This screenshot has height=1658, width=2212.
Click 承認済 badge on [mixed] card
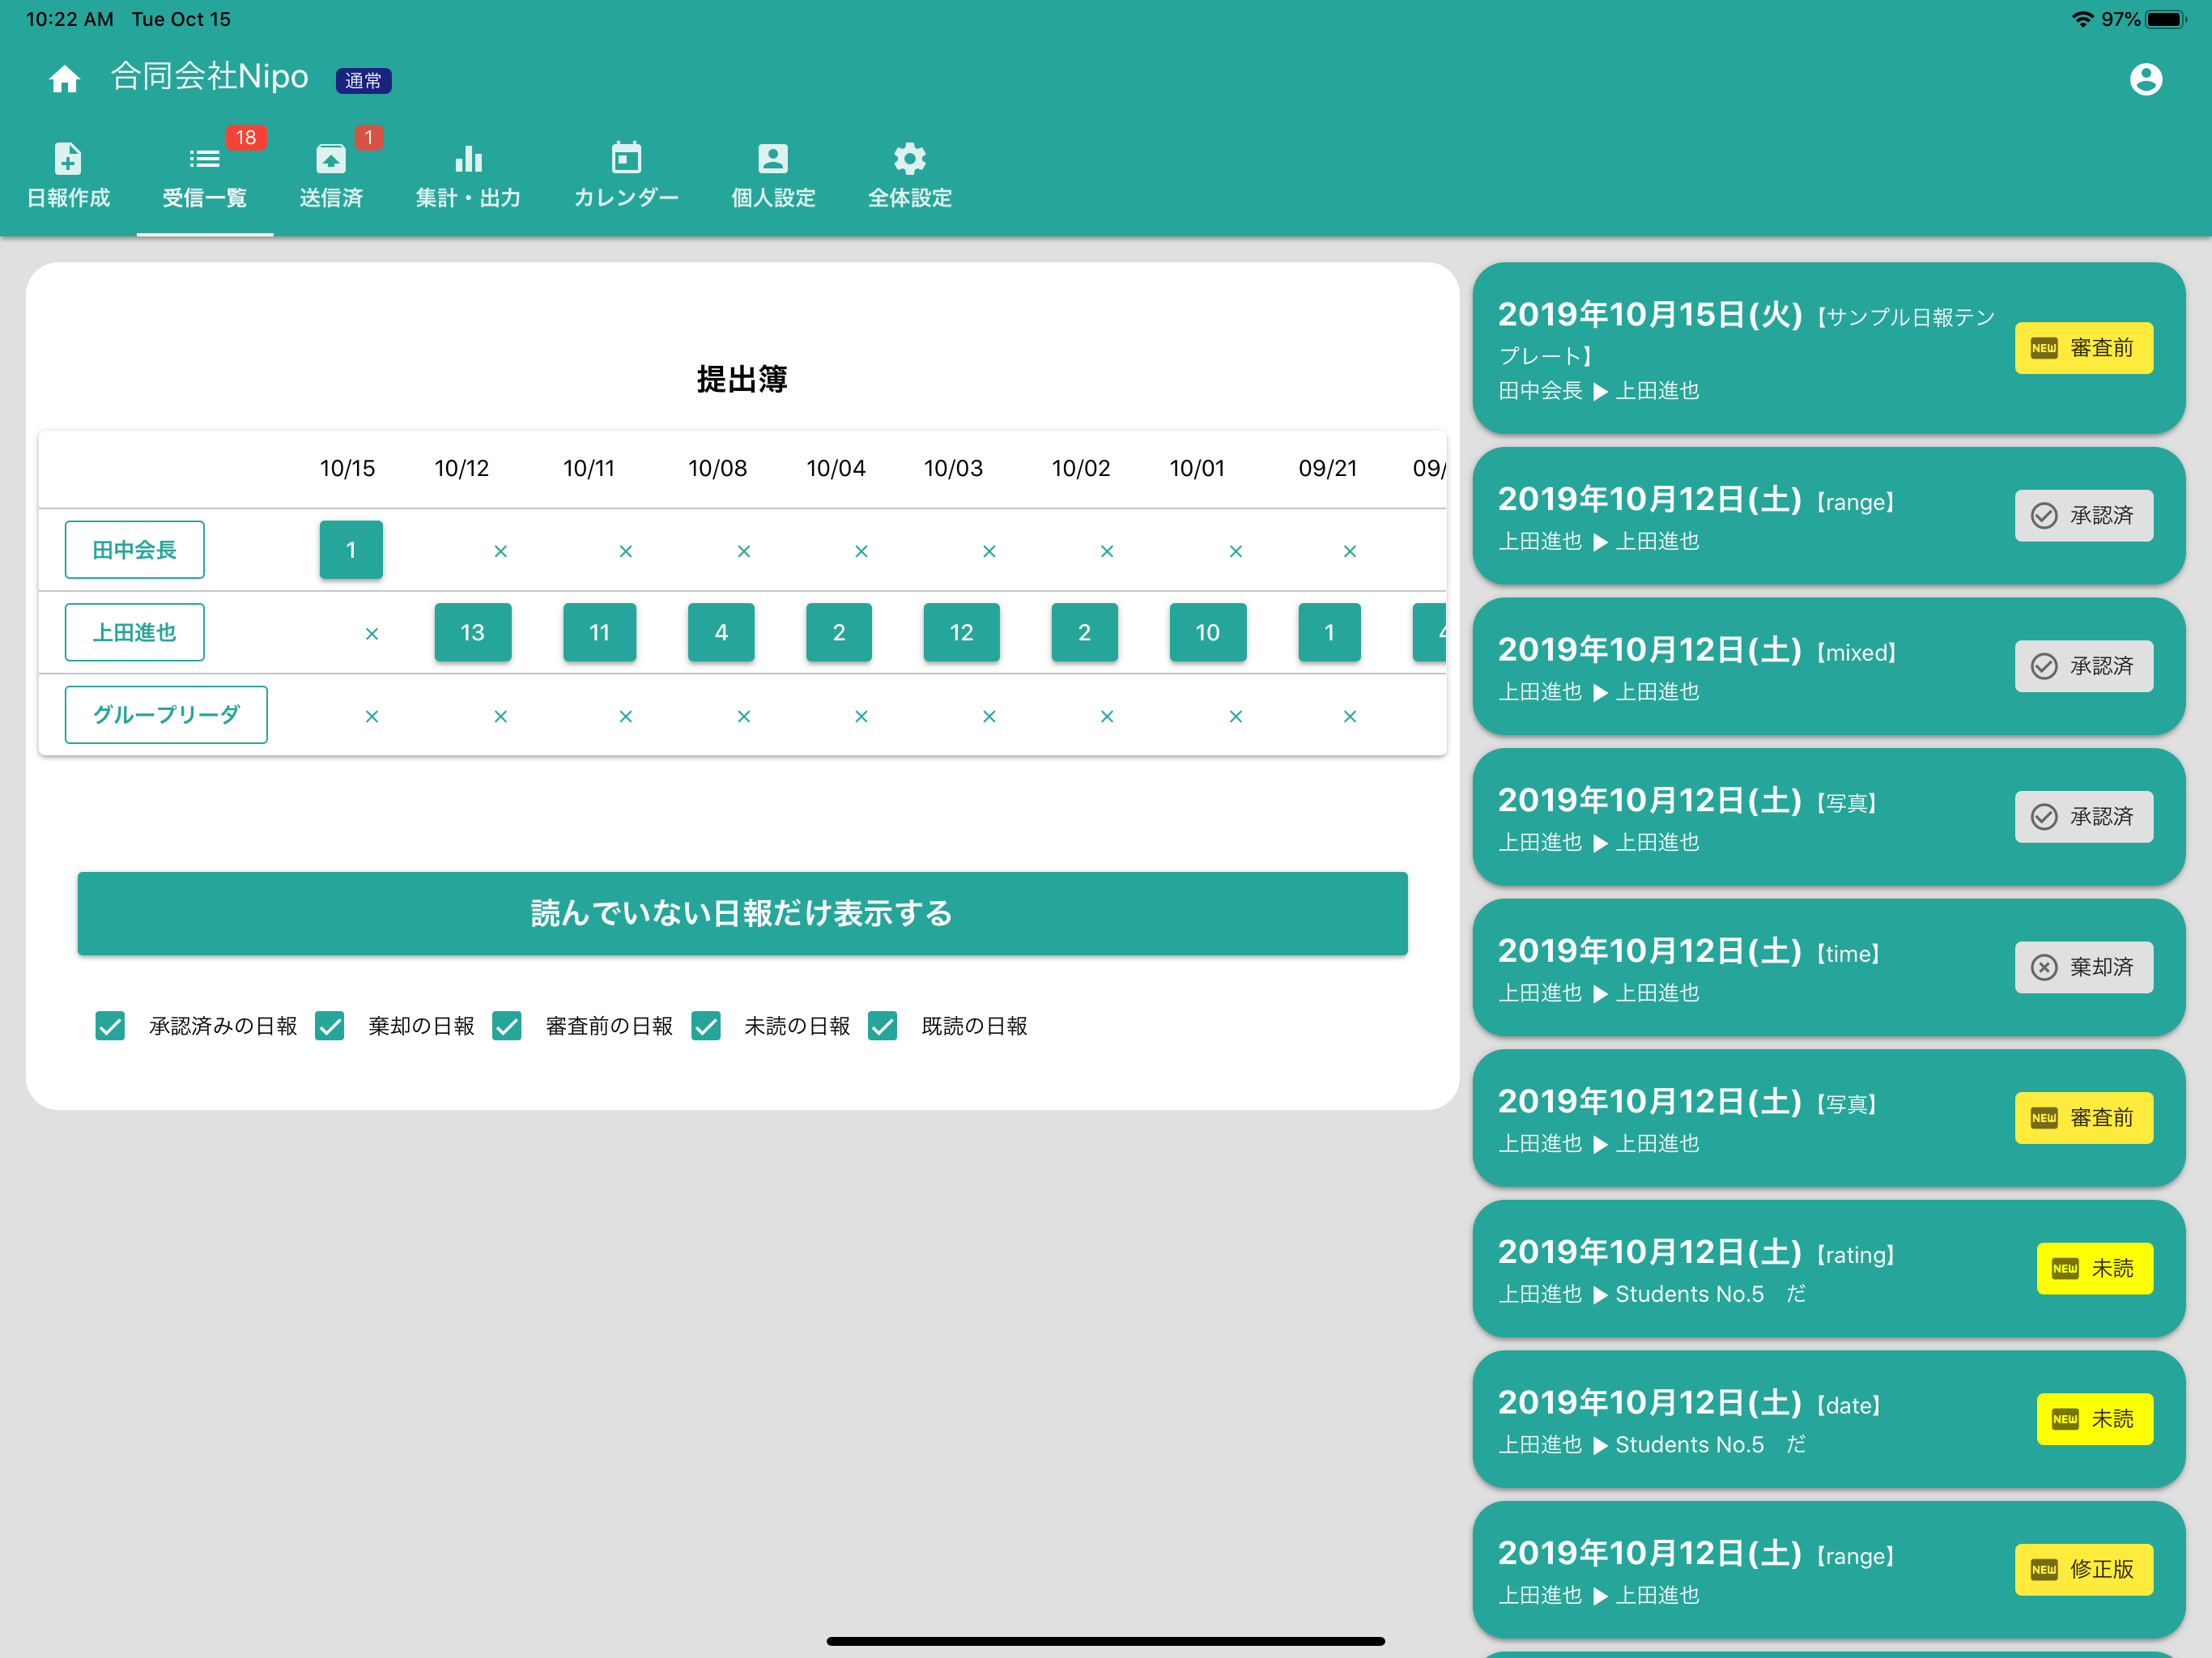(2084, 667)
